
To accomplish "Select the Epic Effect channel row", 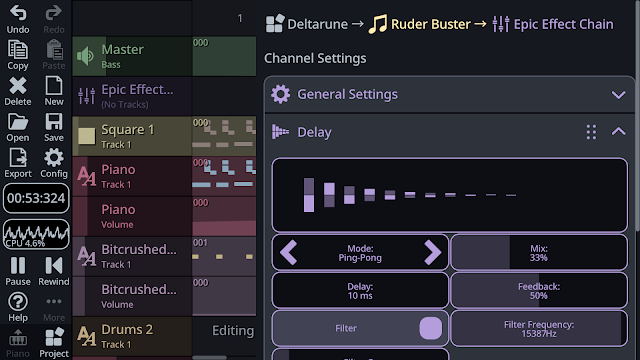I will tap(132, 96).
